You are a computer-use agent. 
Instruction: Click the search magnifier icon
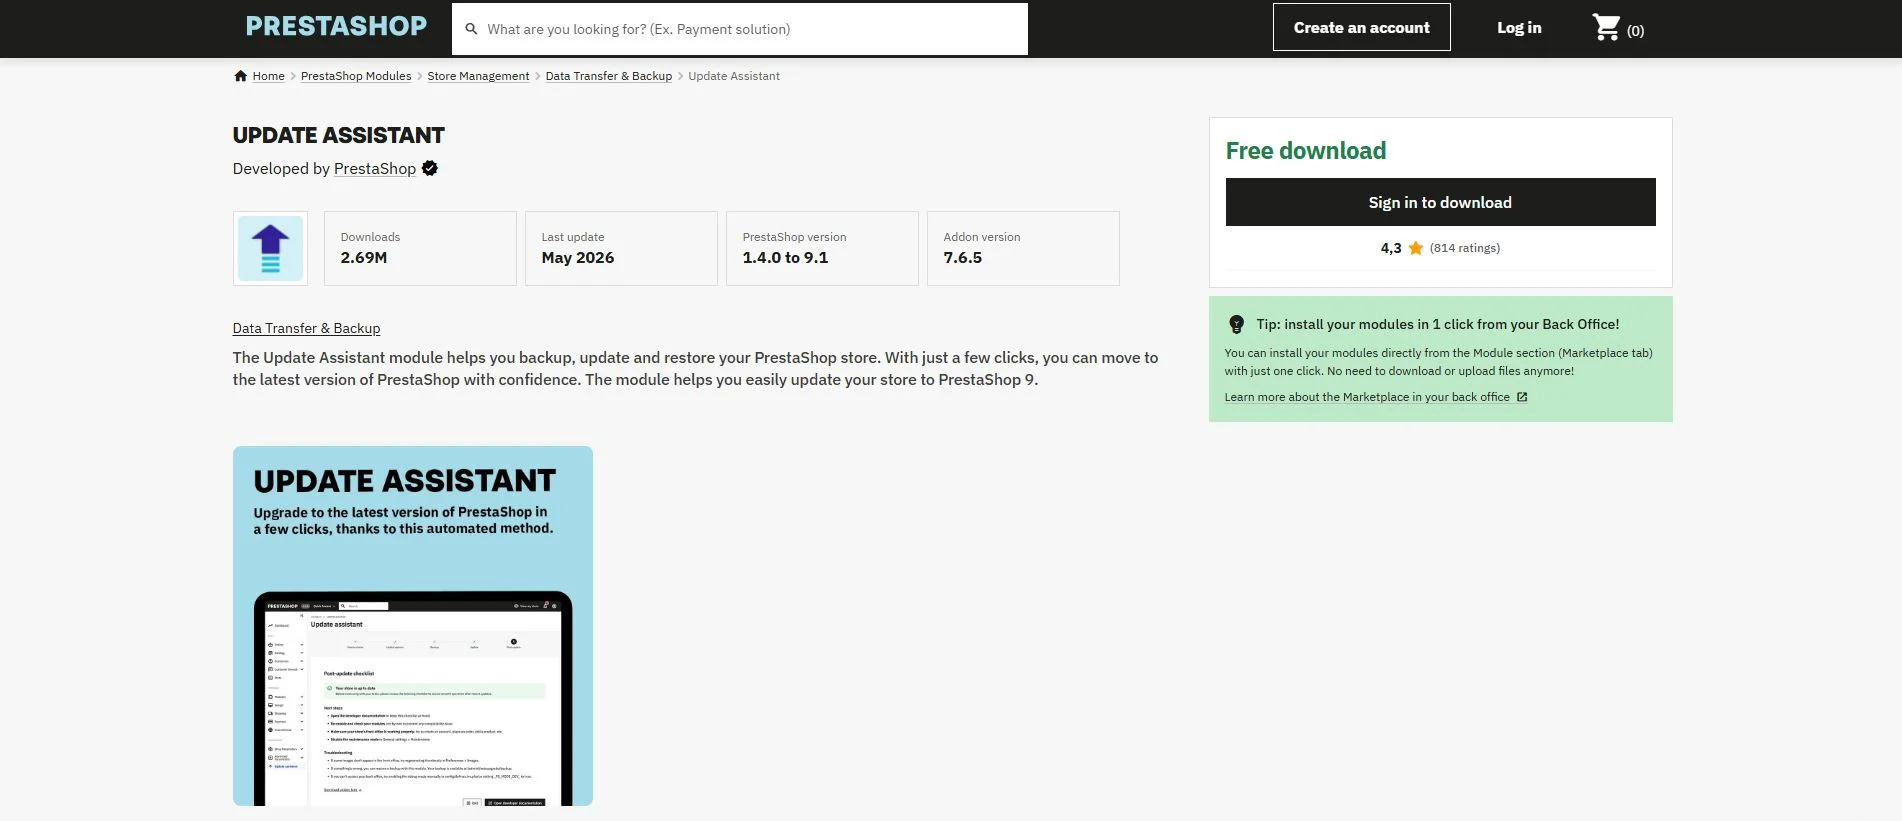point(471,29)
